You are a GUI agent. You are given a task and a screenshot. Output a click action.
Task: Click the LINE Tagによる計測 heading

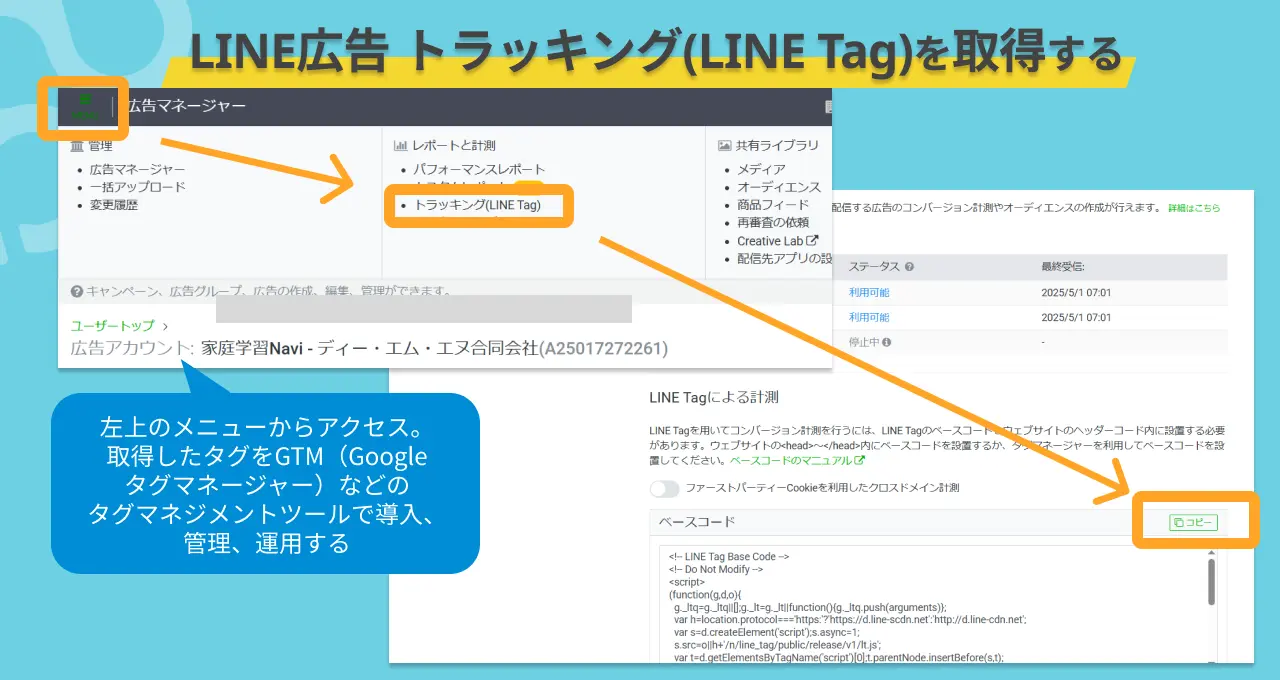[713, 397]
